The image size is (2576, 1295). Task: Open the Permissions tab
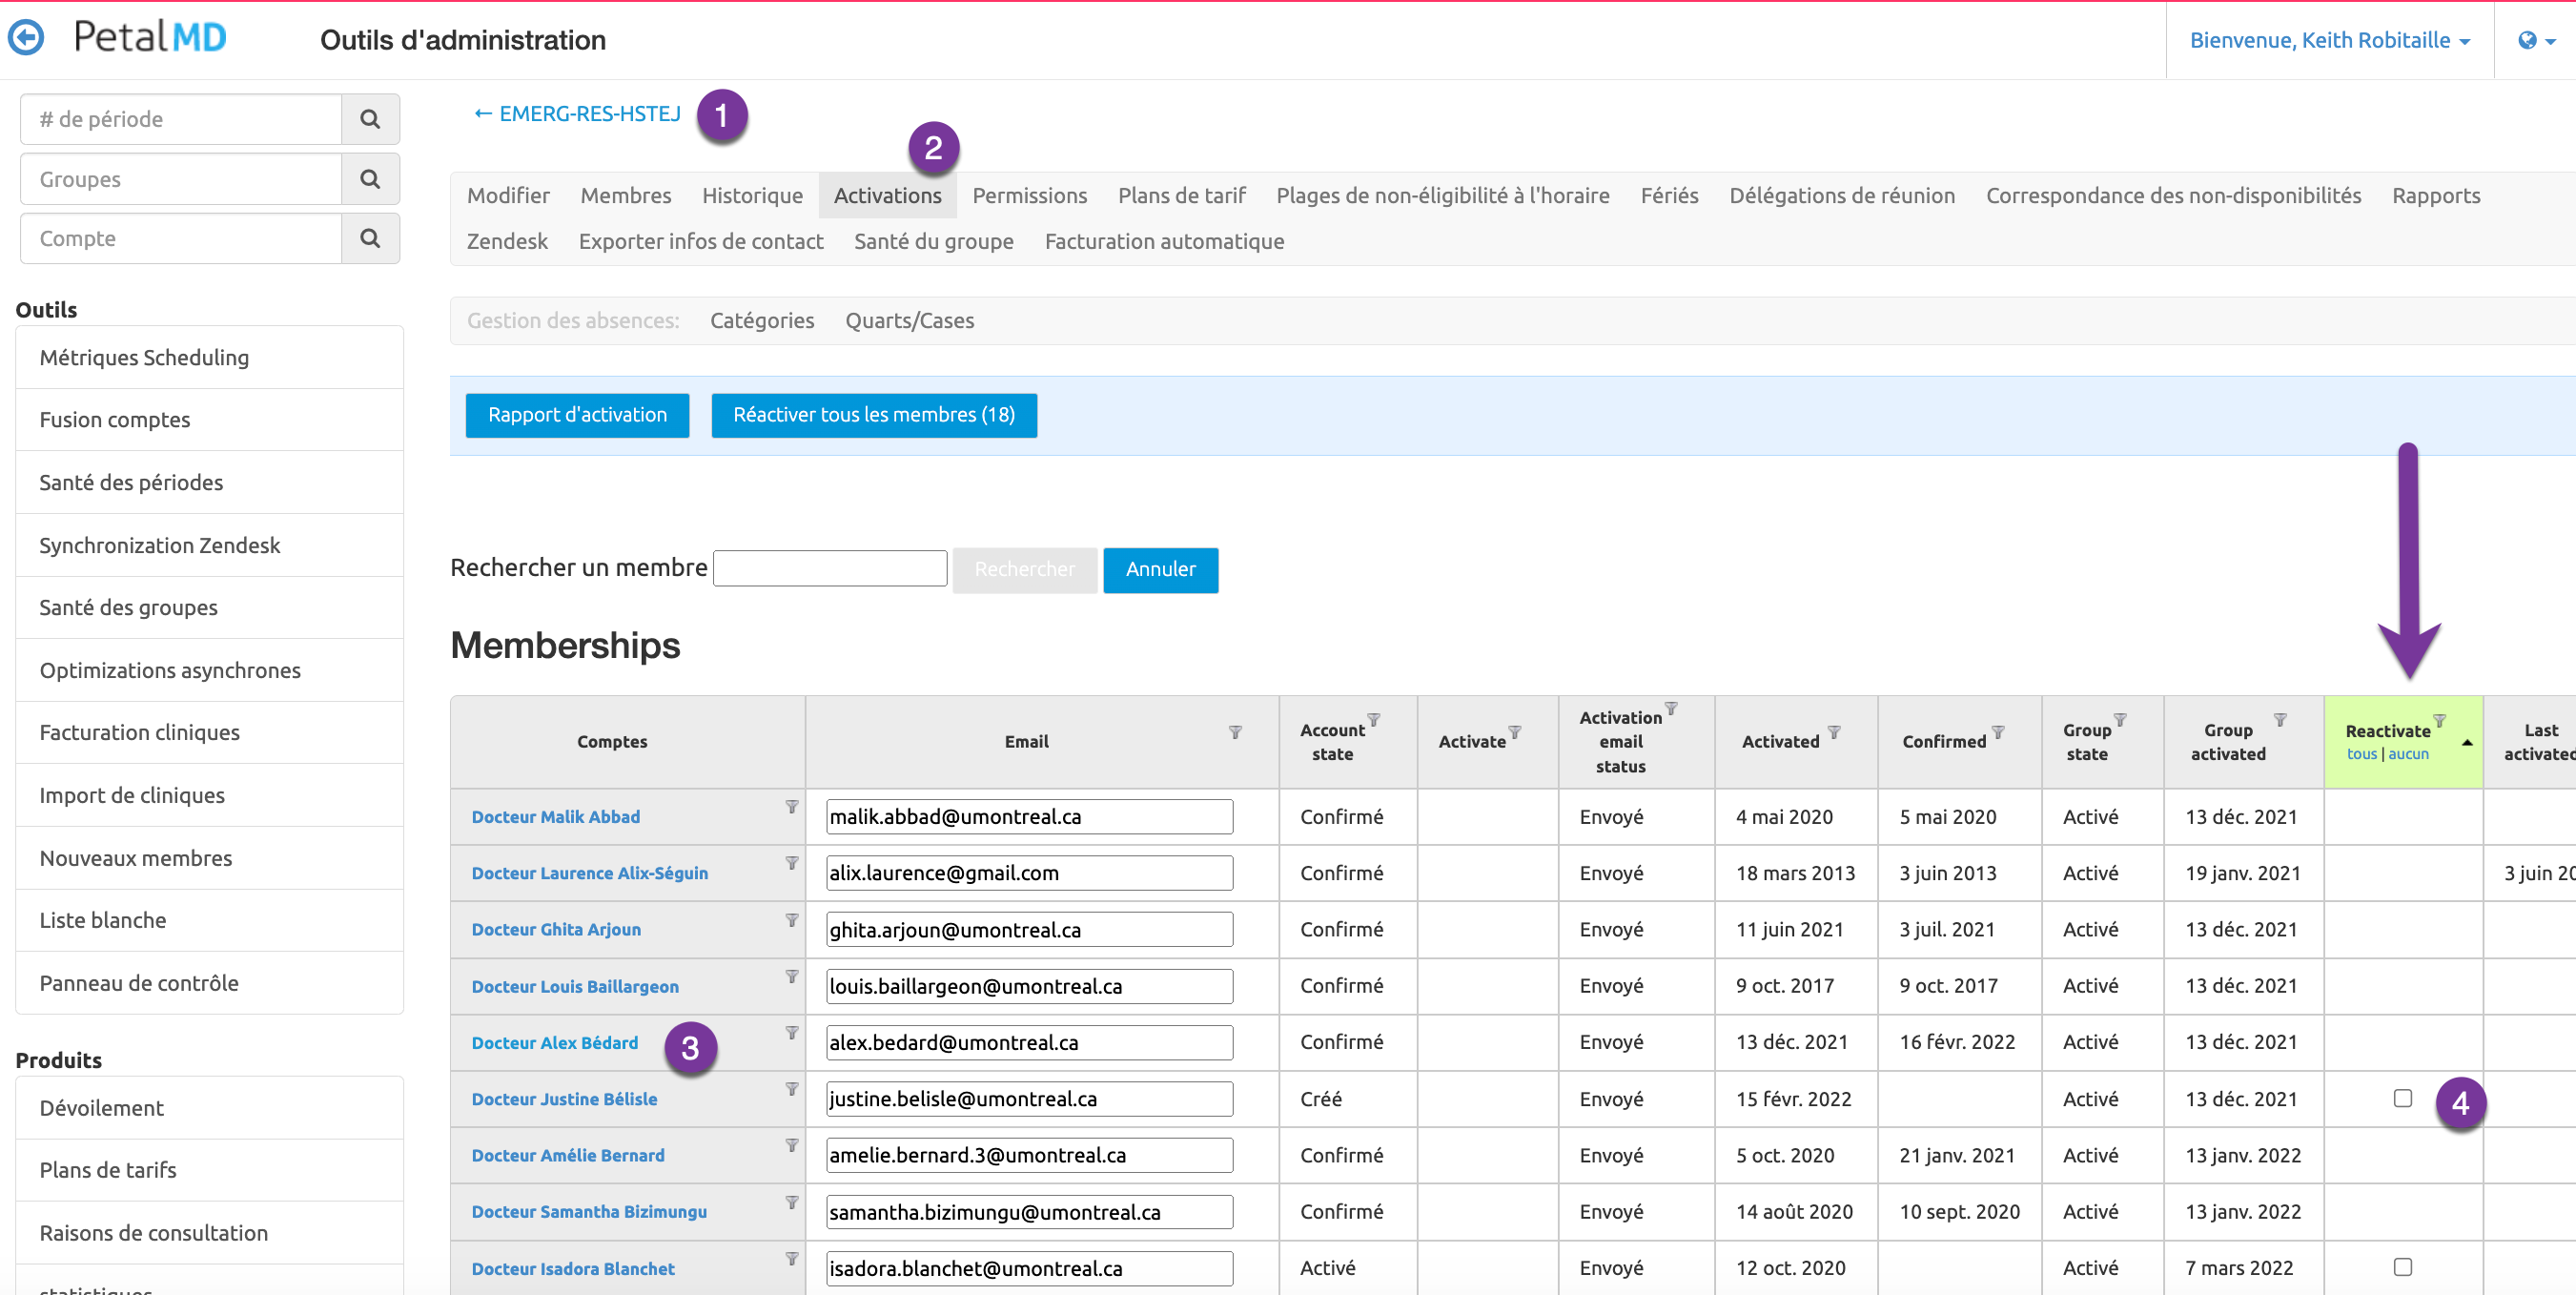pyautogui.click(x=1029, y=195)
